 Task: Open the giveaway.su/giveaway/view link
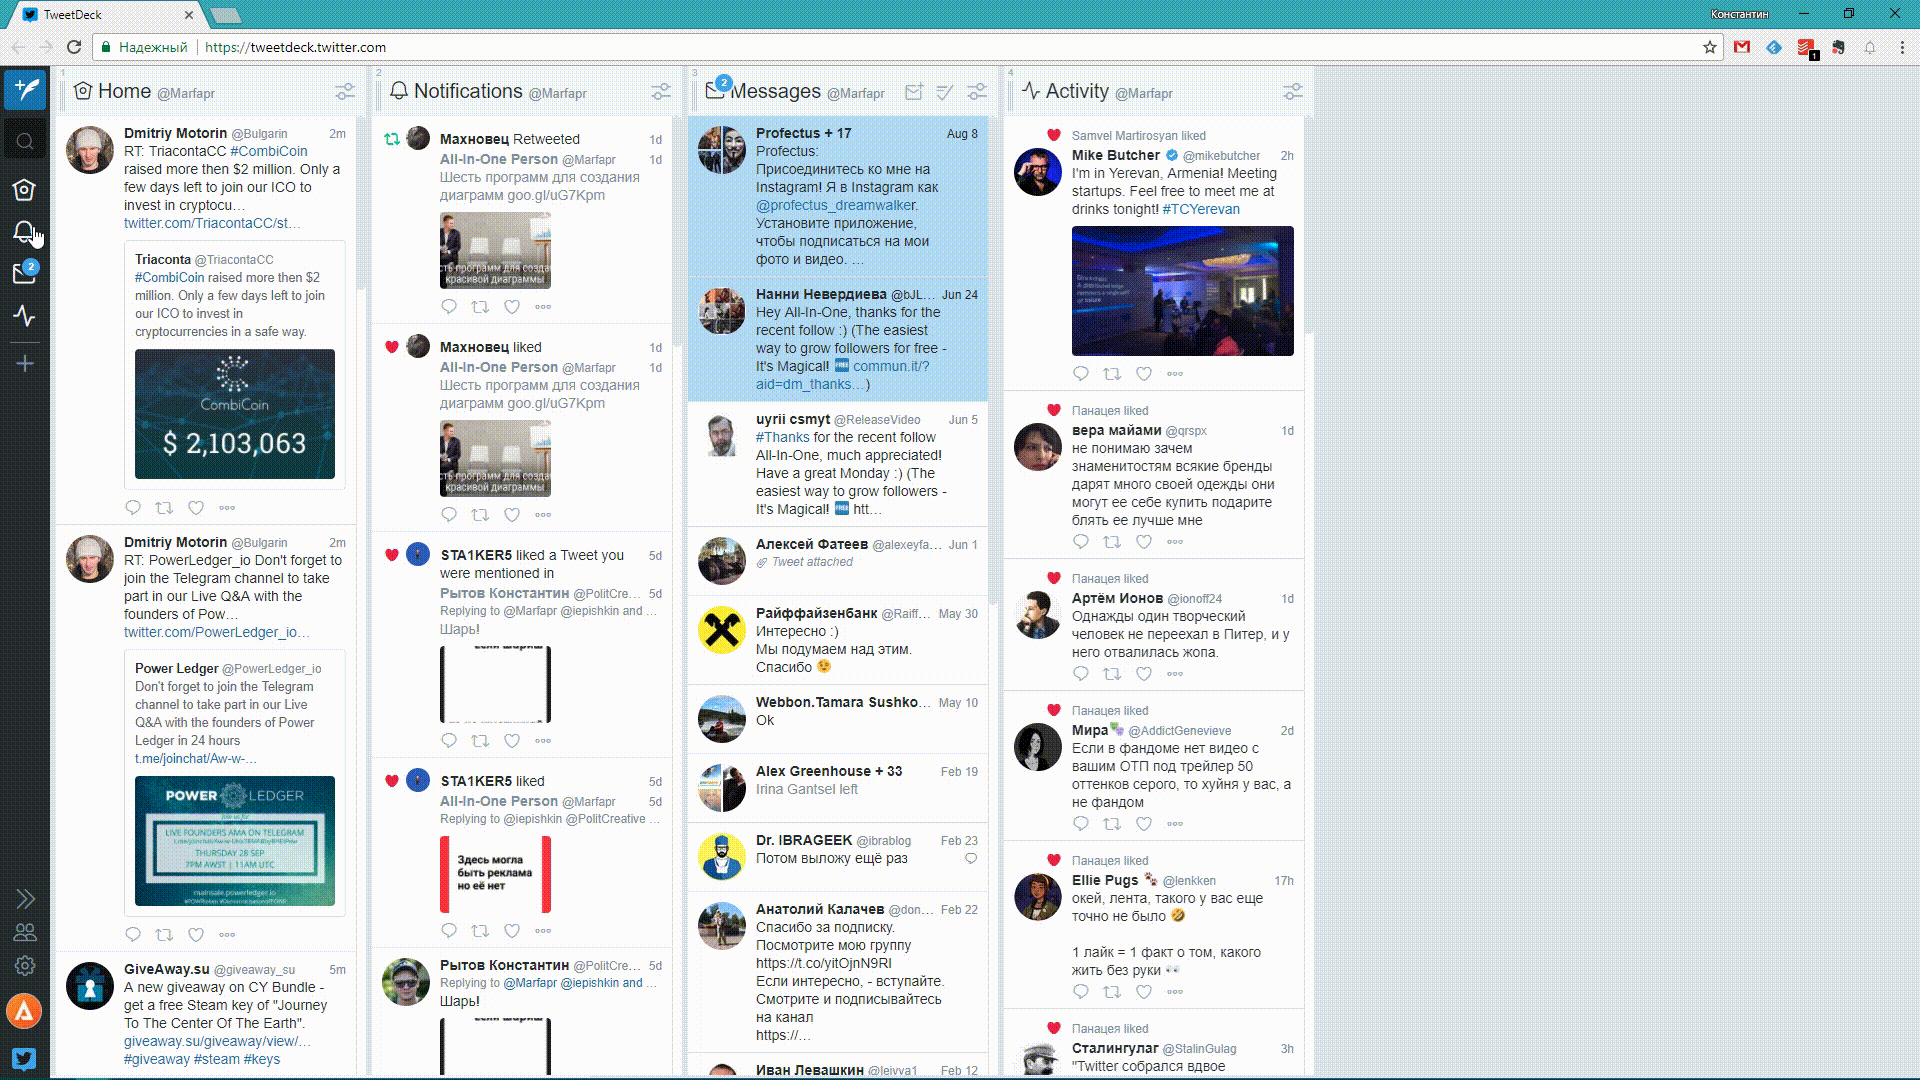[x=217, y=1041]
